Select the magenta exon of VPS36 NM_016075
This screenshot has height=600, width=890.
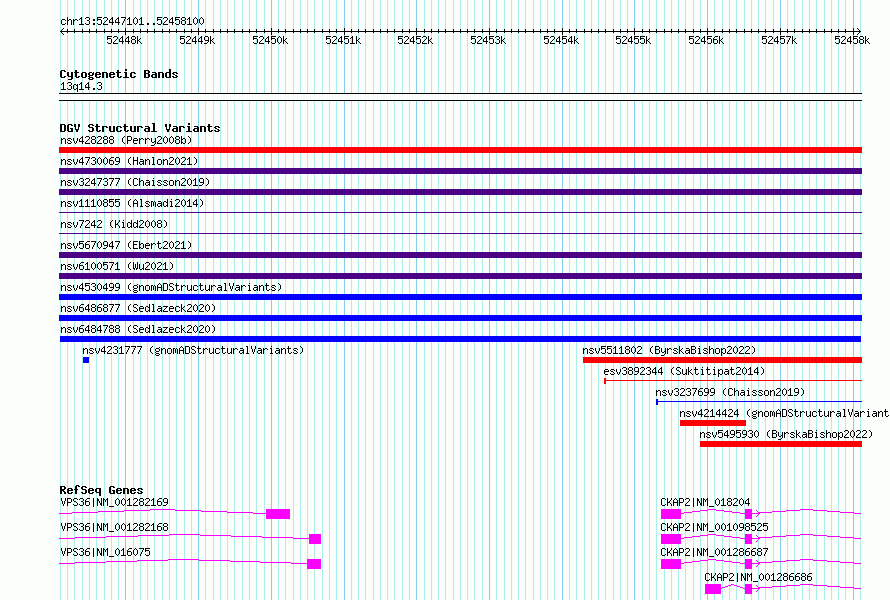(x=314, y=564)
